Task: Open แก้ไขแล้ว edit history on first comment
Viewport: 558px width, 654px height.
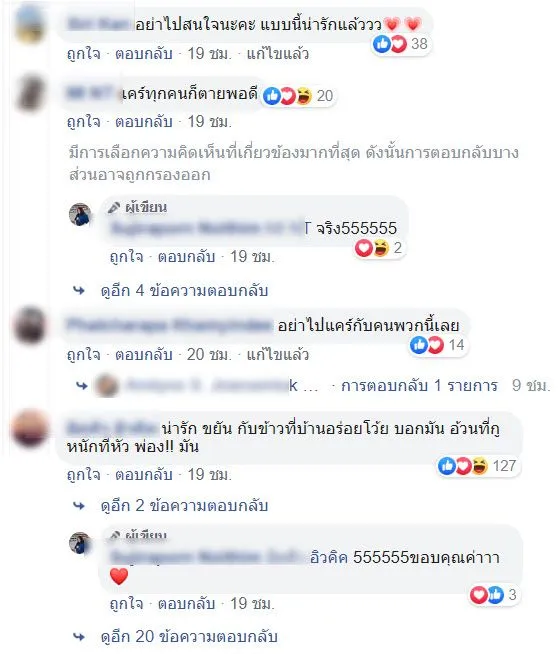Action: click(278, 54)
